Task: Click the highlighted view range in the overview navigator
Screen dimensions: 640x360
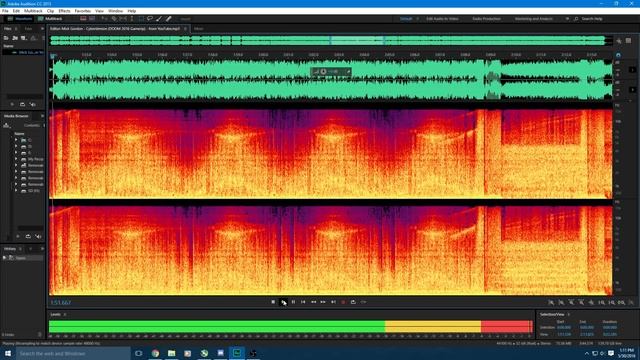Action: [x=357, y=40]
